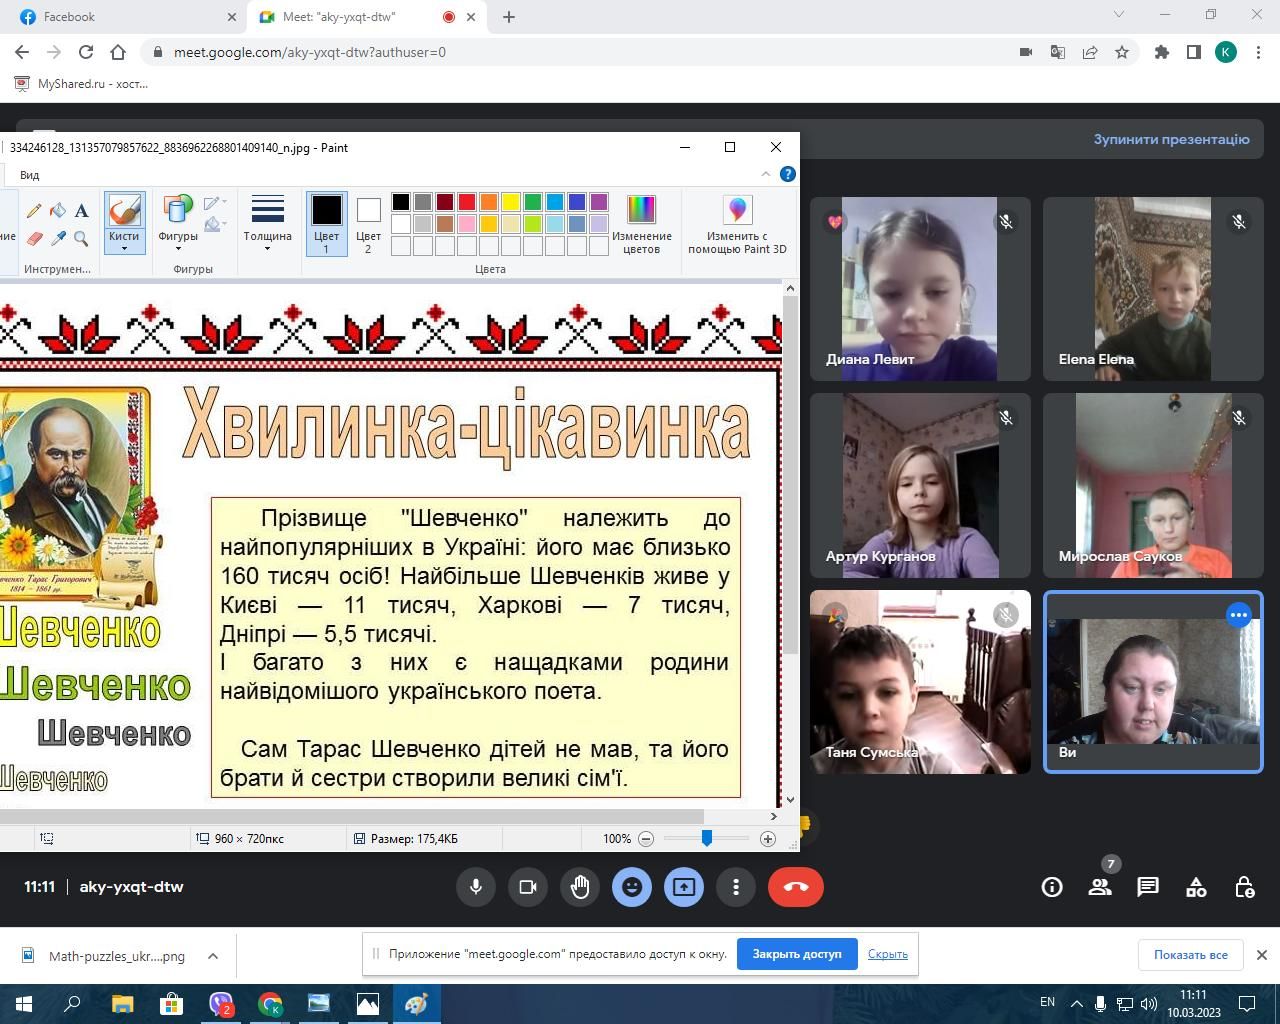Image resolution: width=1280 pixels, height=1024 pixels.
Task: Open the Вид tab in Paint
Action: click(x=30, y=175)
